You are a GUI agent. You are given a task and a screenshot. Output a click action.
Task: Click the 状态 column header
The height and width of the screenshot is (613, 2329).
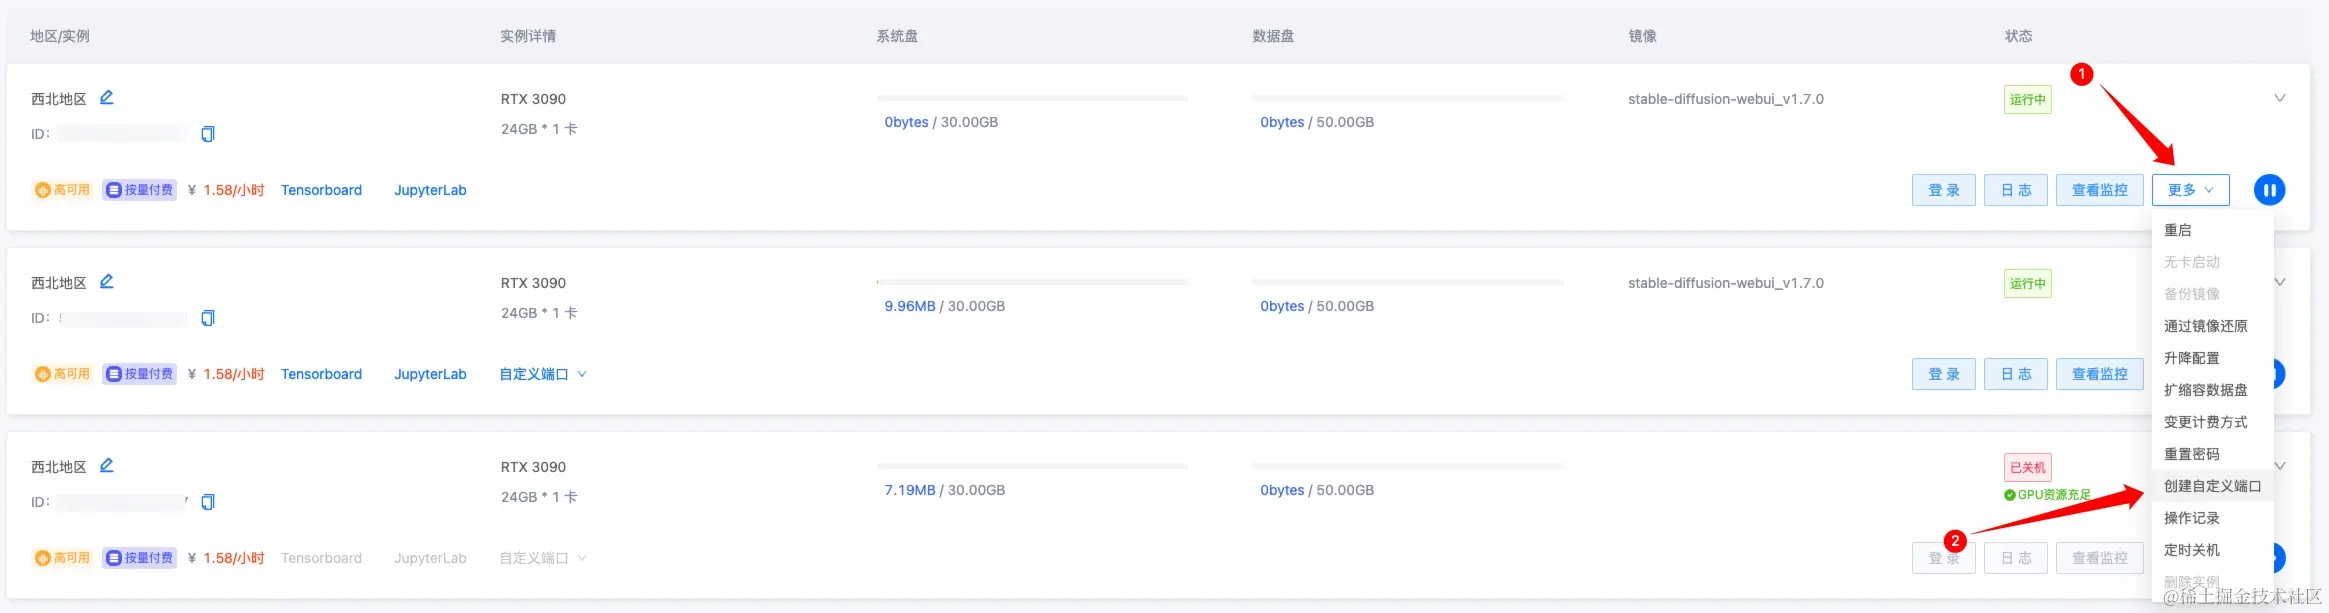[x=2018, y=36]
